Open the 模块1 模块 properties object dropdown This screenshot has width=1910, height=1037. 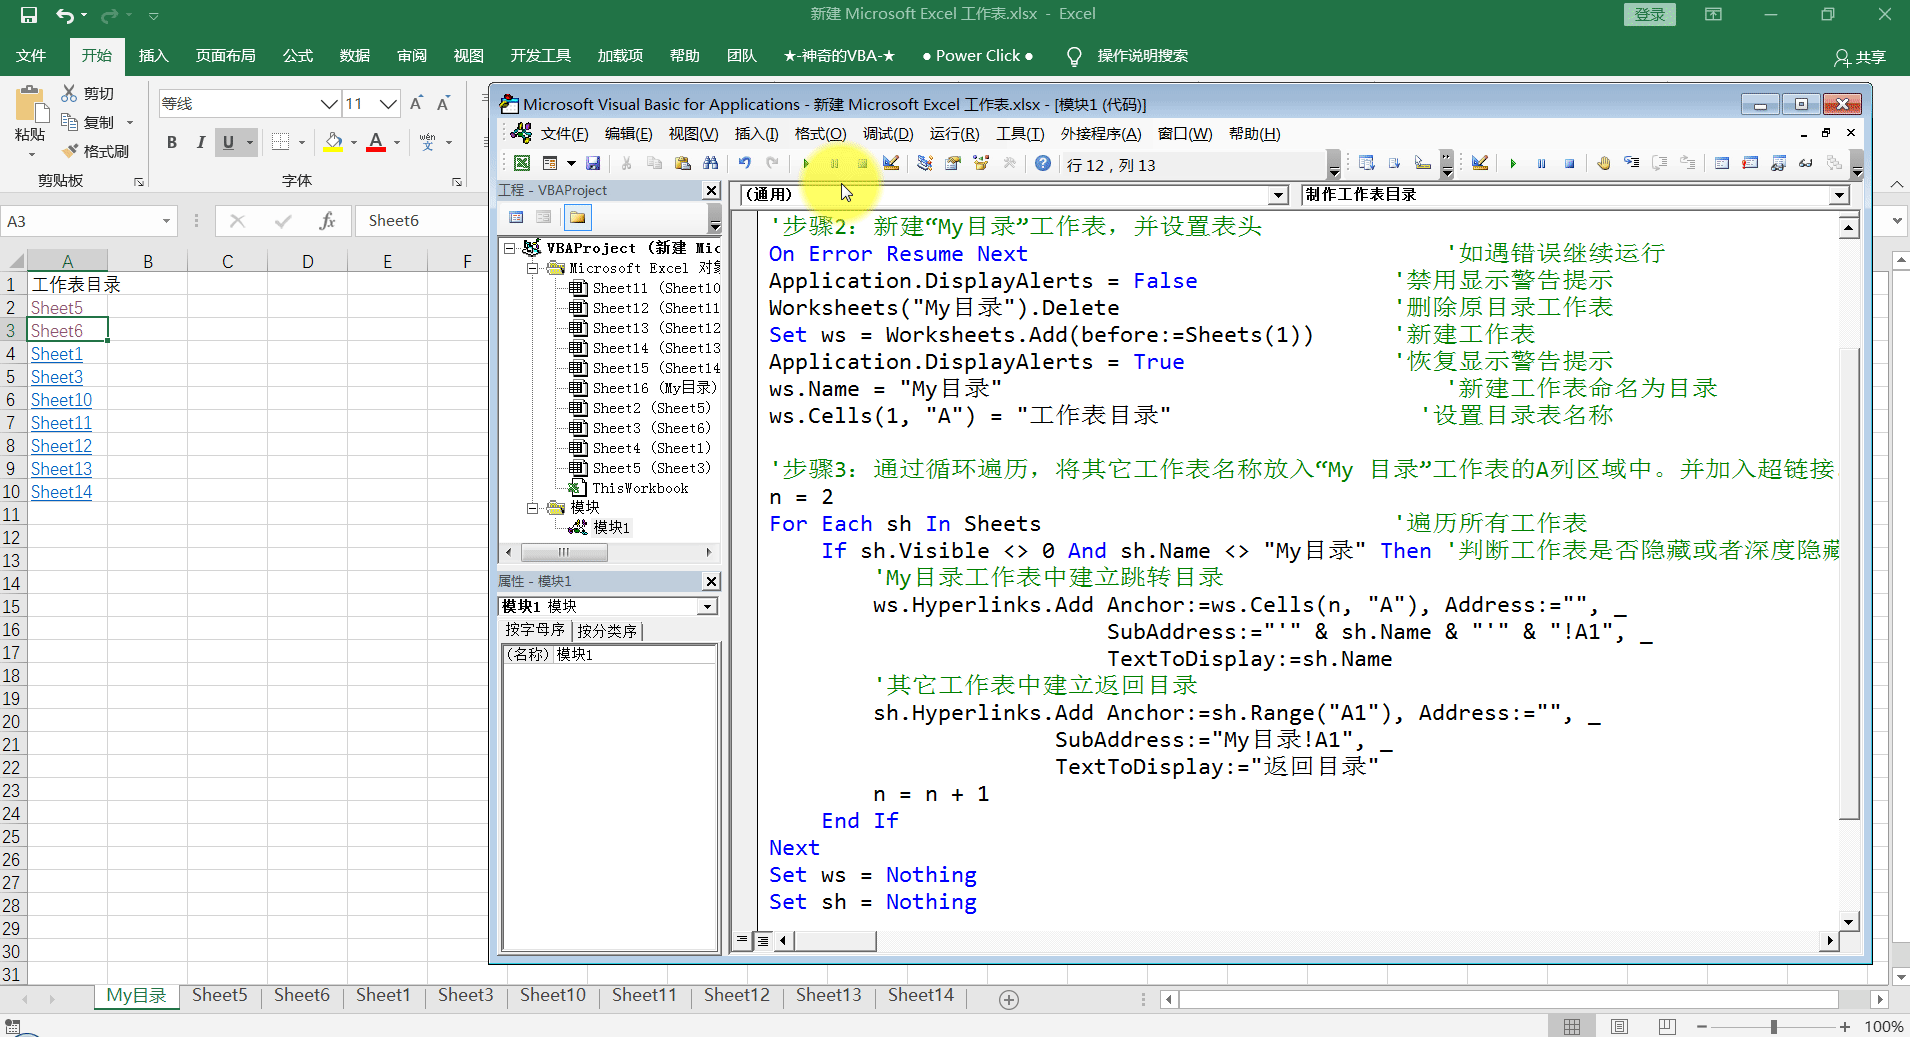coord(708,606)
